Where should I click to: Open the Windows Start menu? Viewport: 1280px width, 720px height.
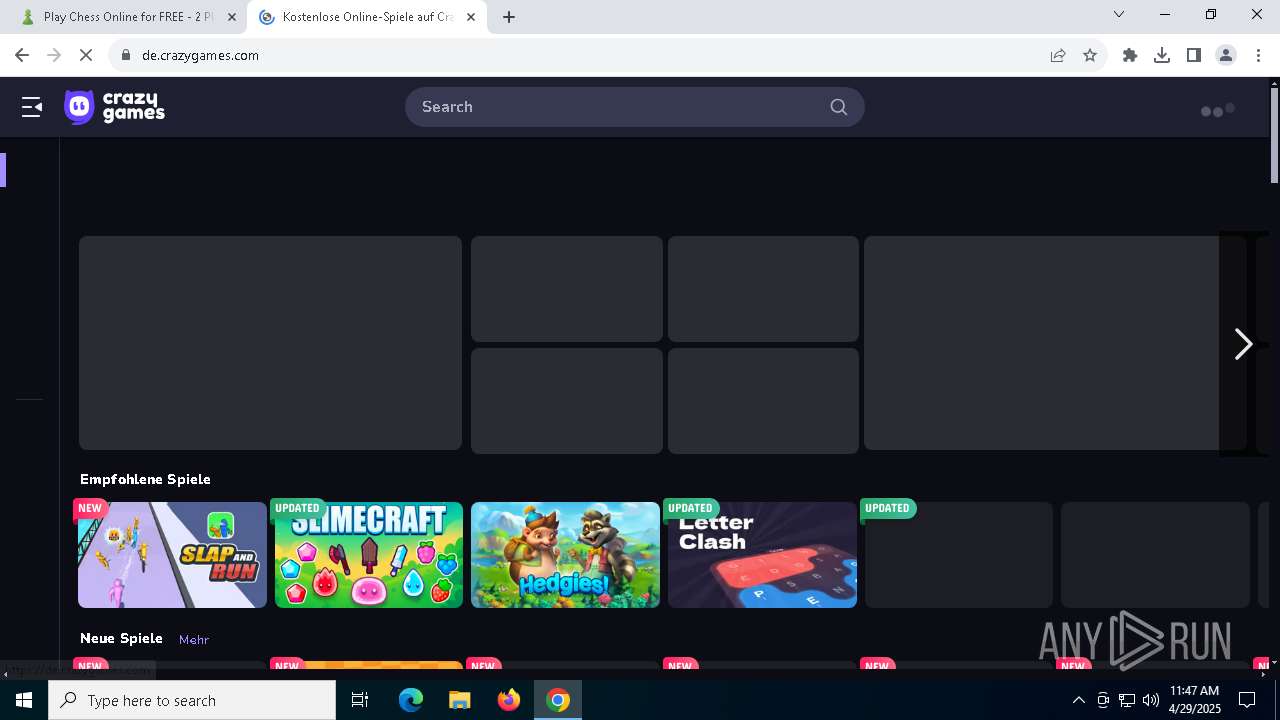point(24,700)
